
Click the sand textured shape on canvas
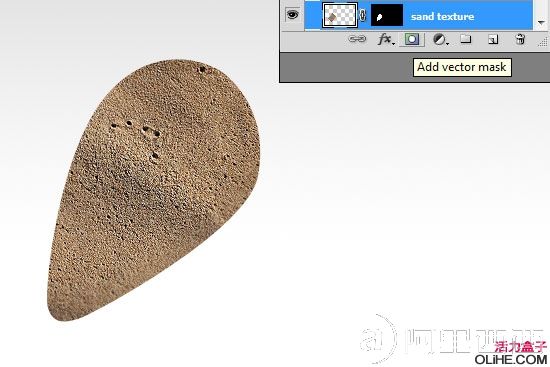pyautogui.click(x=154, y=189)
